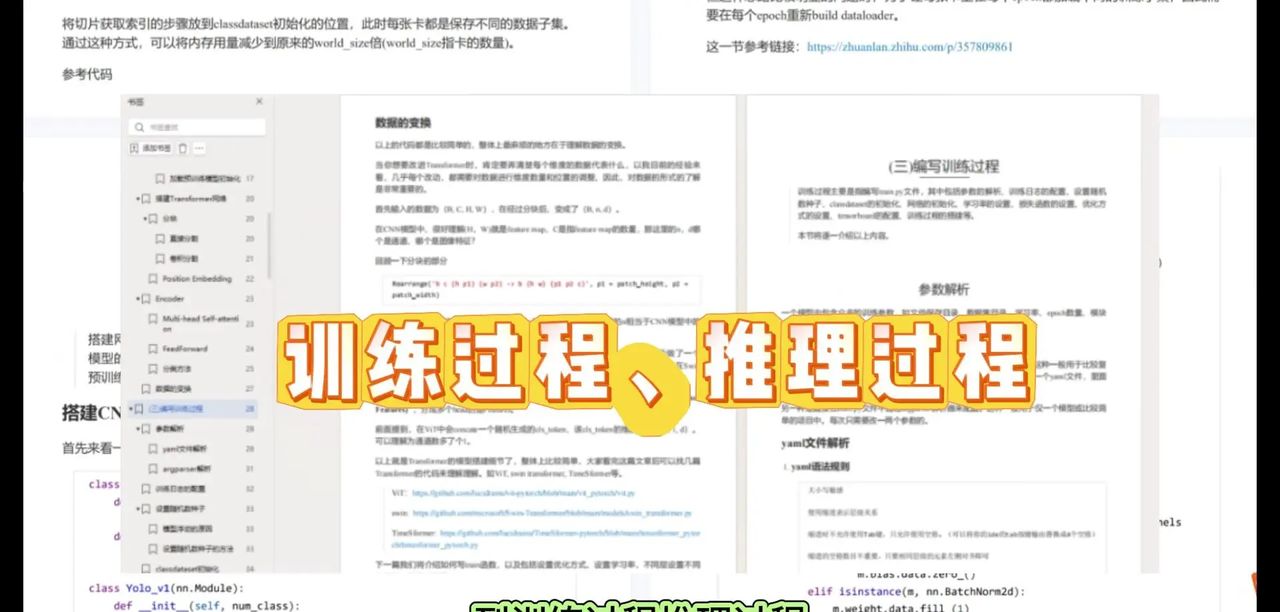Click the delete bookmark trash icon
The width and height of the screenshot is (1280, 612).
click(183, 148)
